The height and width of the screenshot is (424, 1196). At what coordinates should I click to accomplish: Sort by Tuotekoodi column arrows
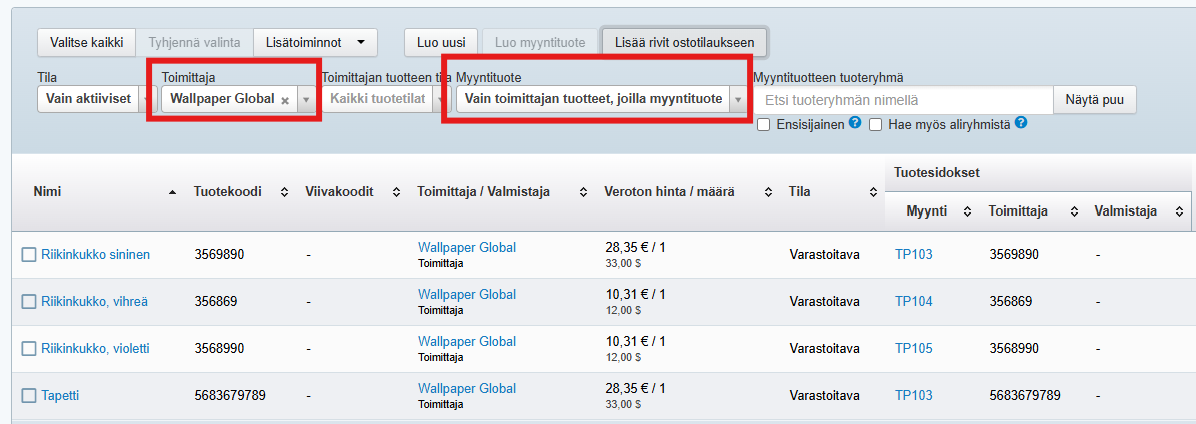point(284,191)
